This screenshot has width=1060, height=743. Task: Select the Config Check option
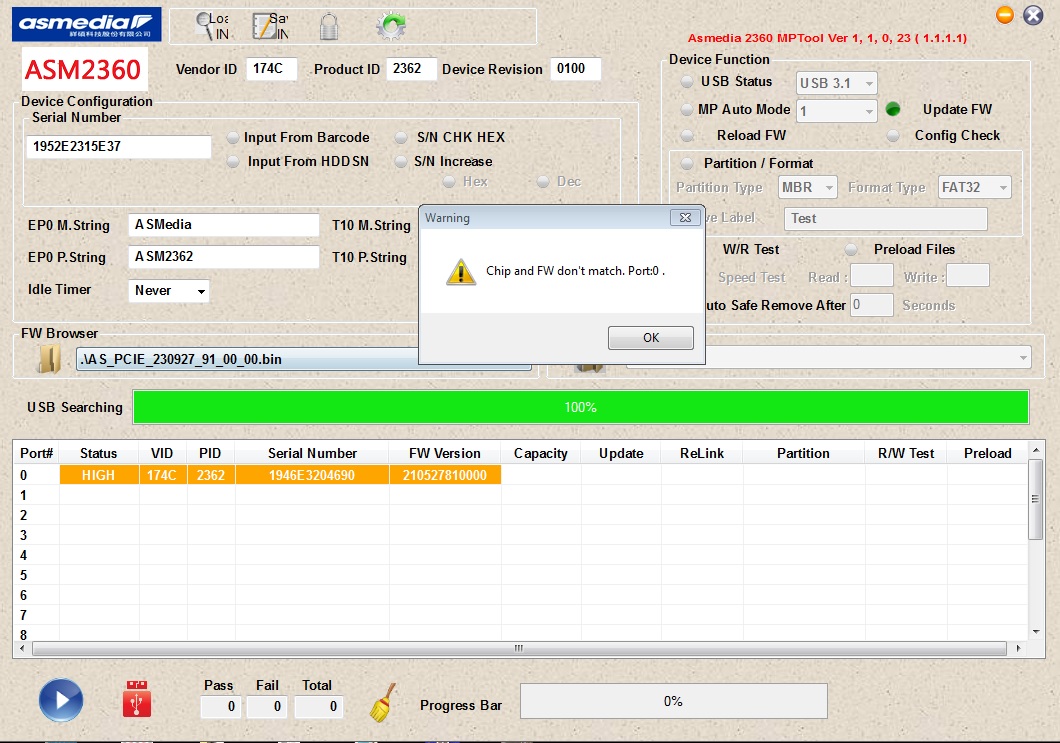(893, 136)
